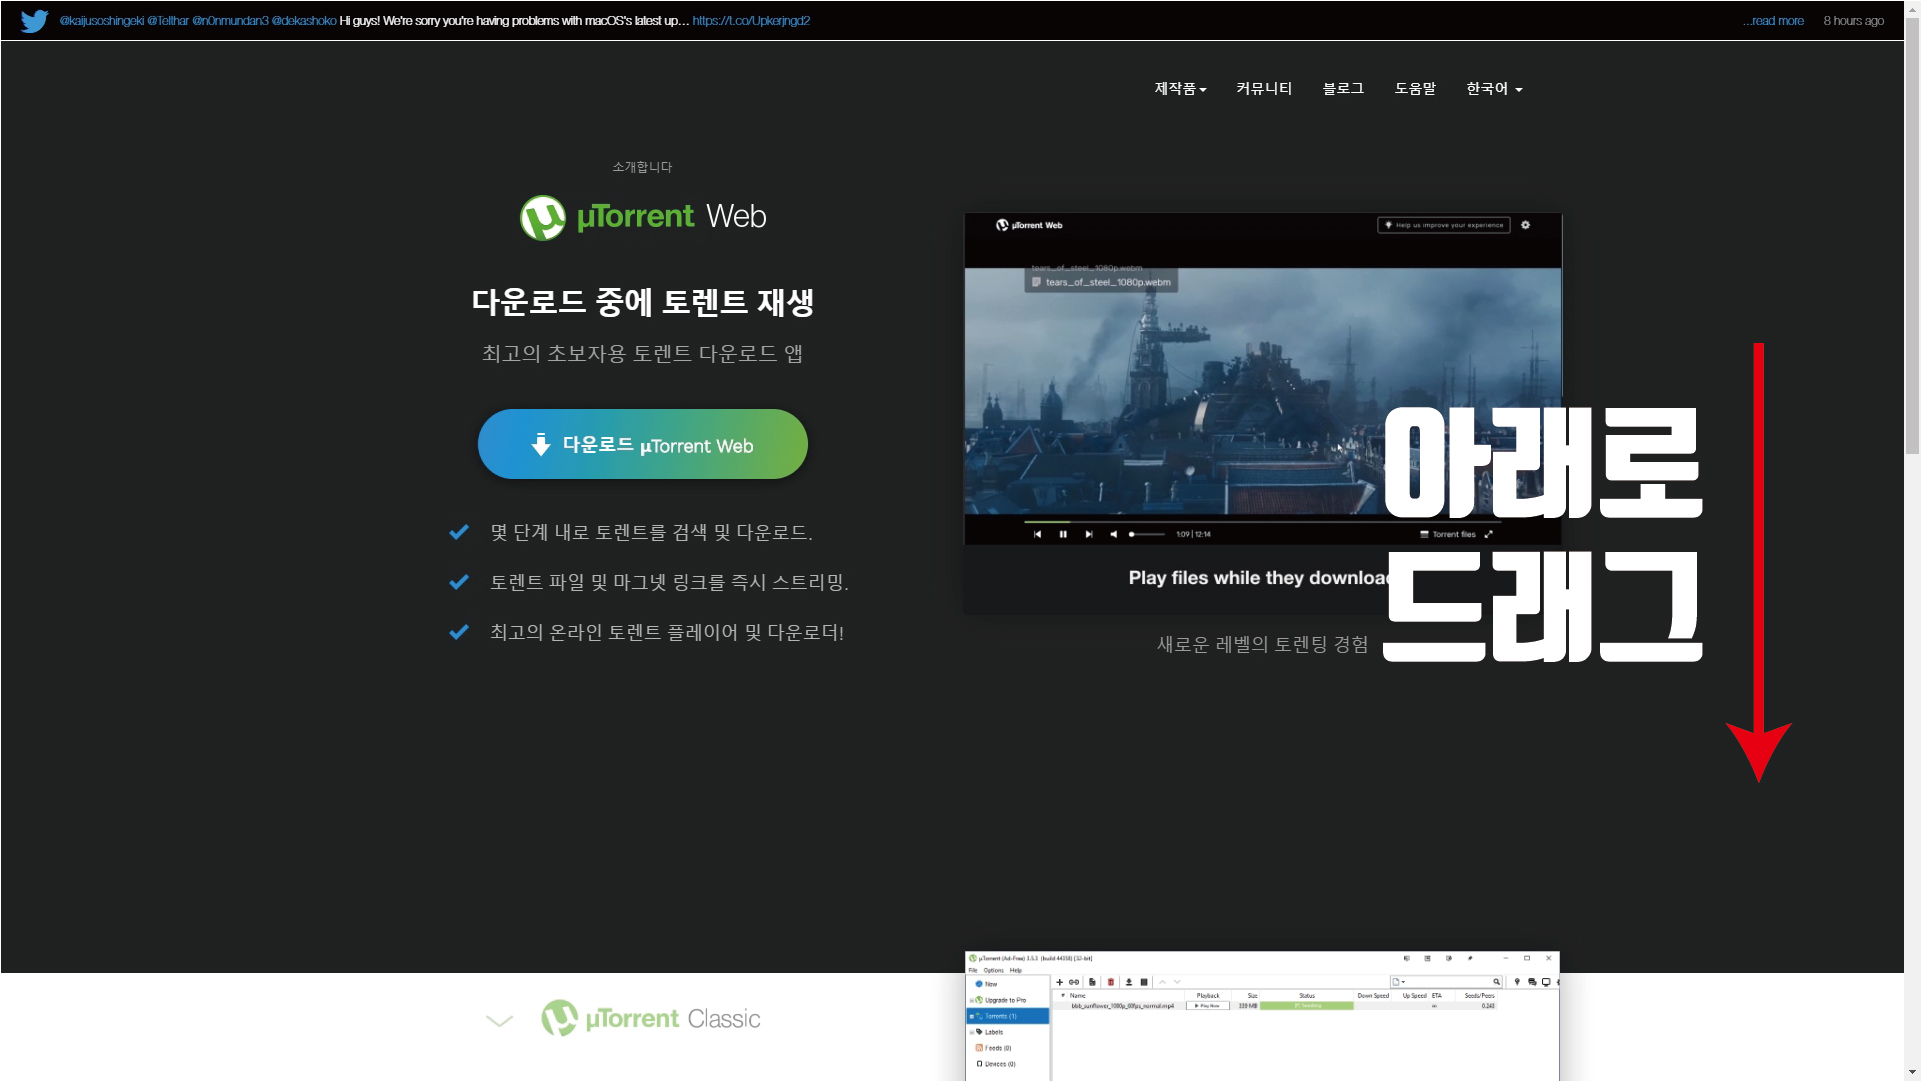Click the first blue checkmark bullet
Image resolution: width=1921 pixels, height=1081 pixels.
tap(459, 532)
